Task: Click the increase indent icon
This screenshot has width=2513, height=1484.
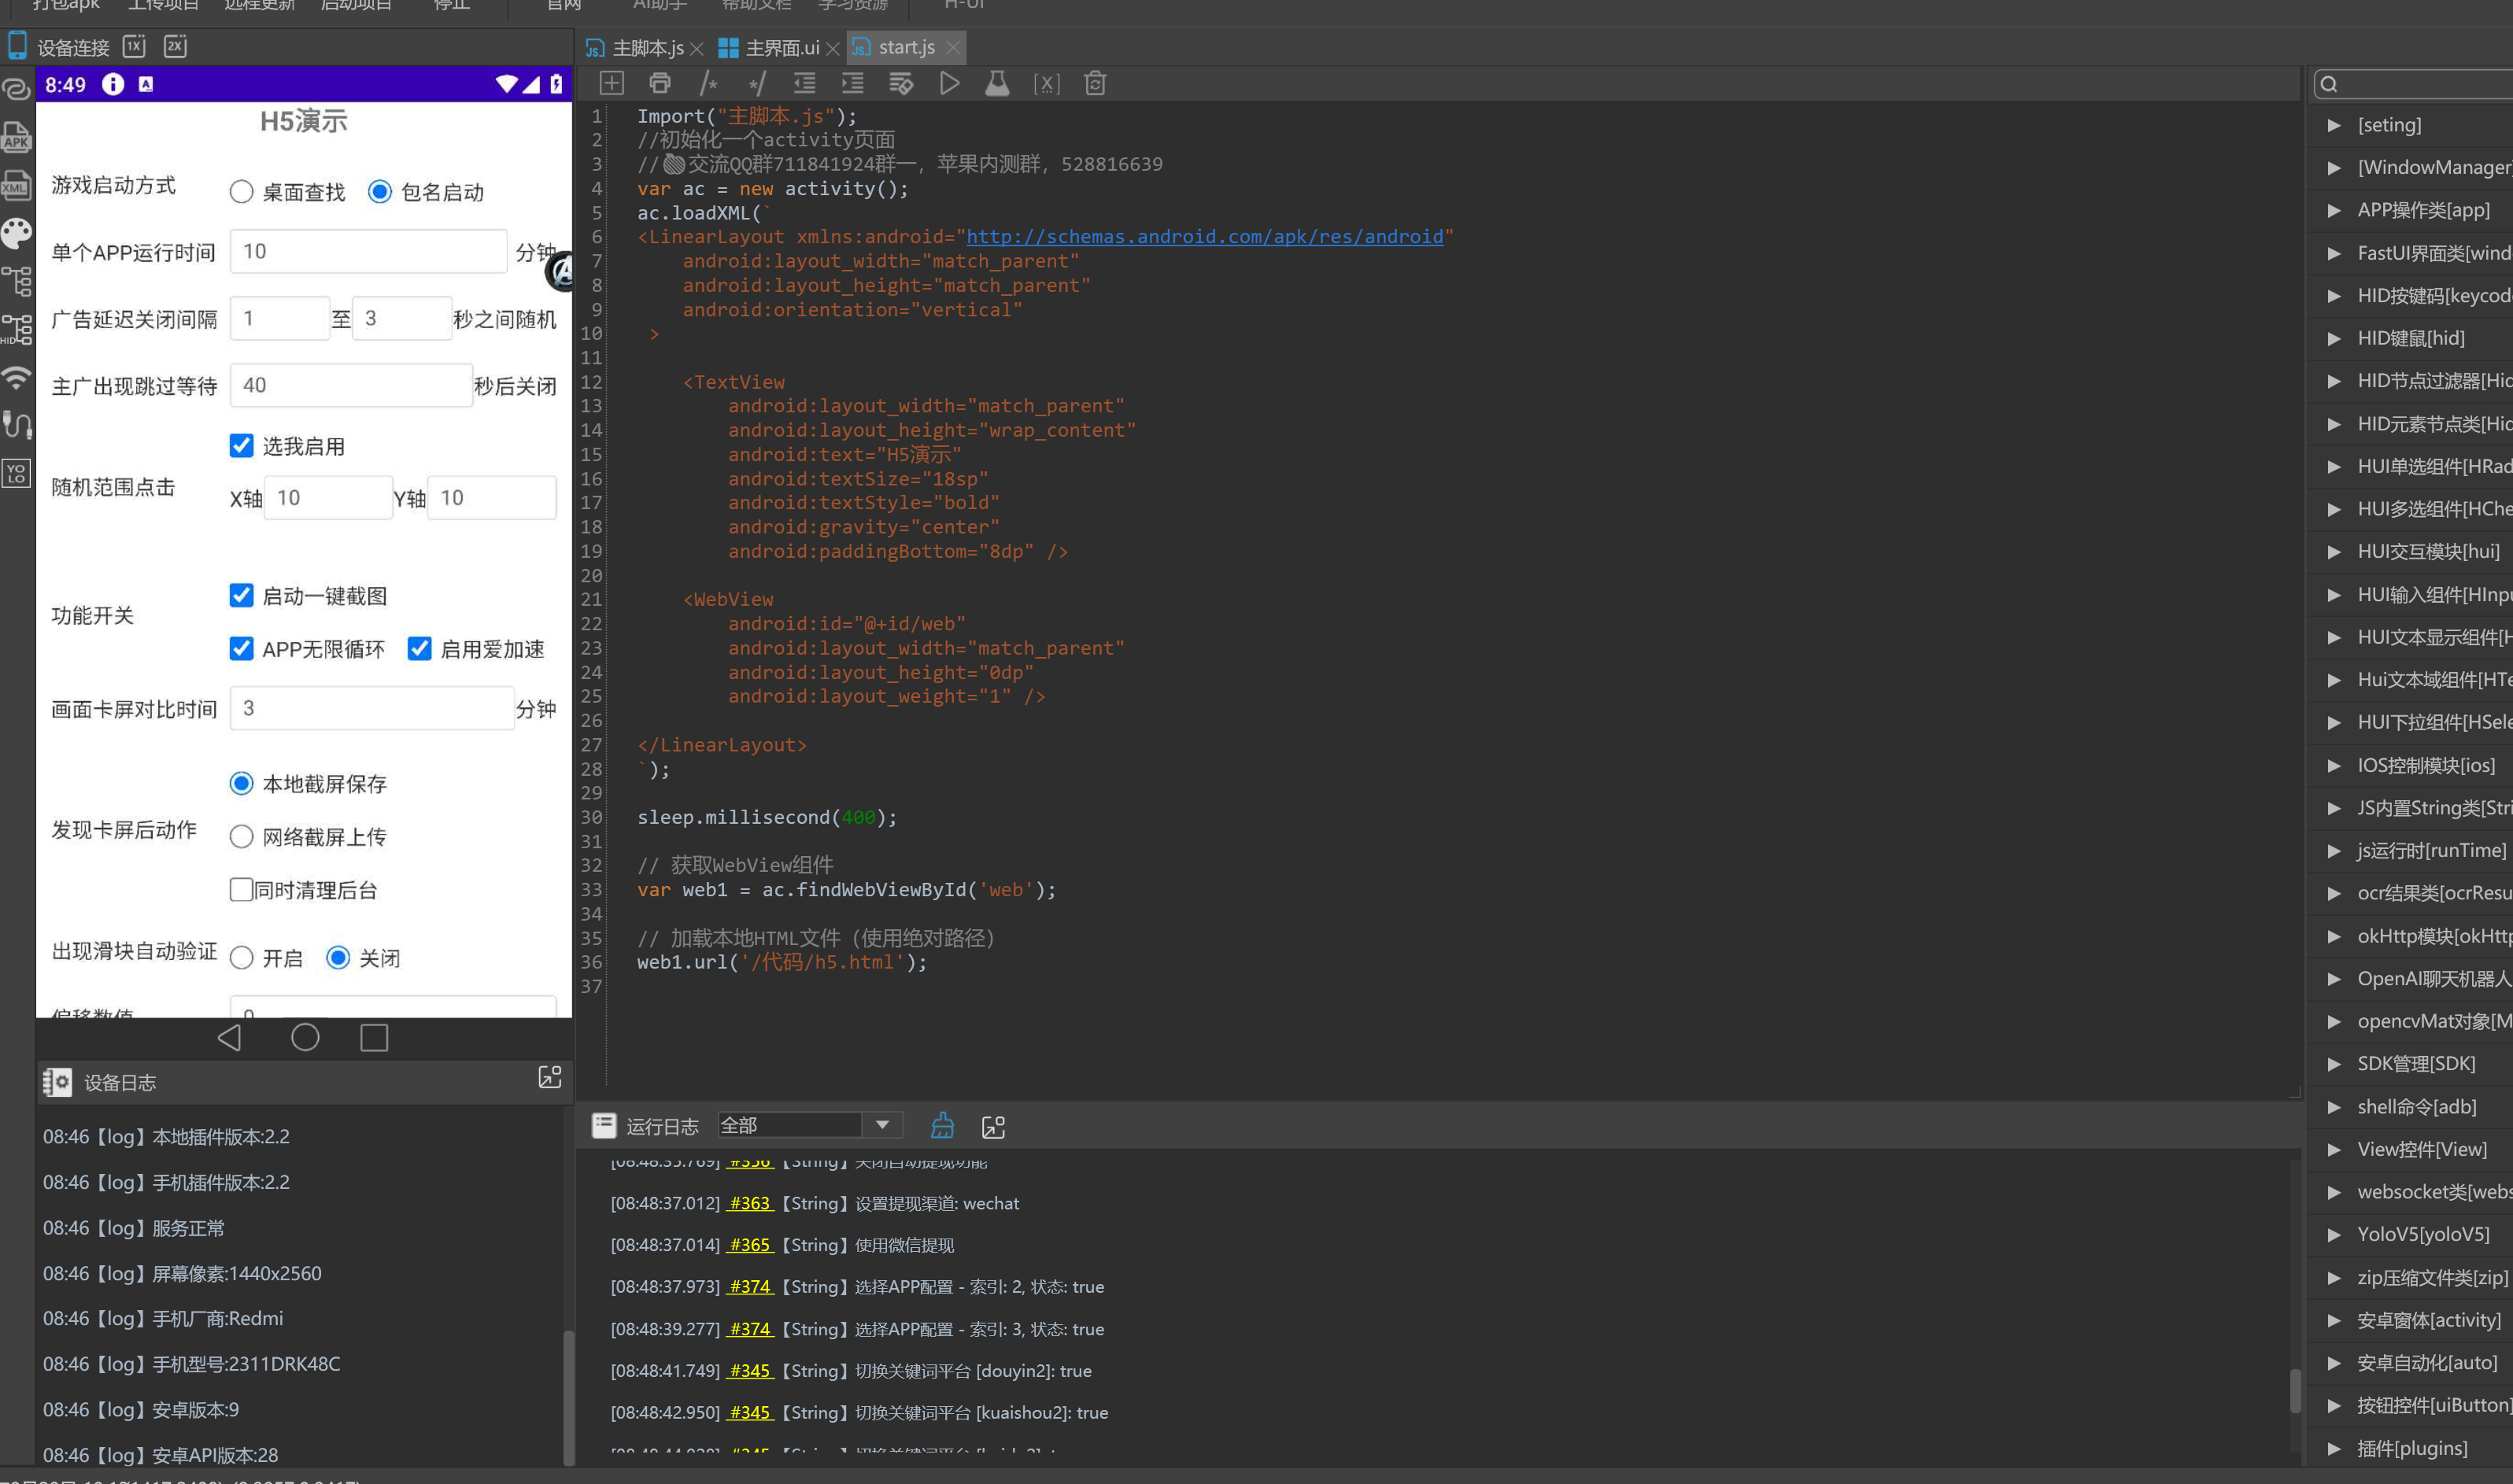Action: [853, 84]
